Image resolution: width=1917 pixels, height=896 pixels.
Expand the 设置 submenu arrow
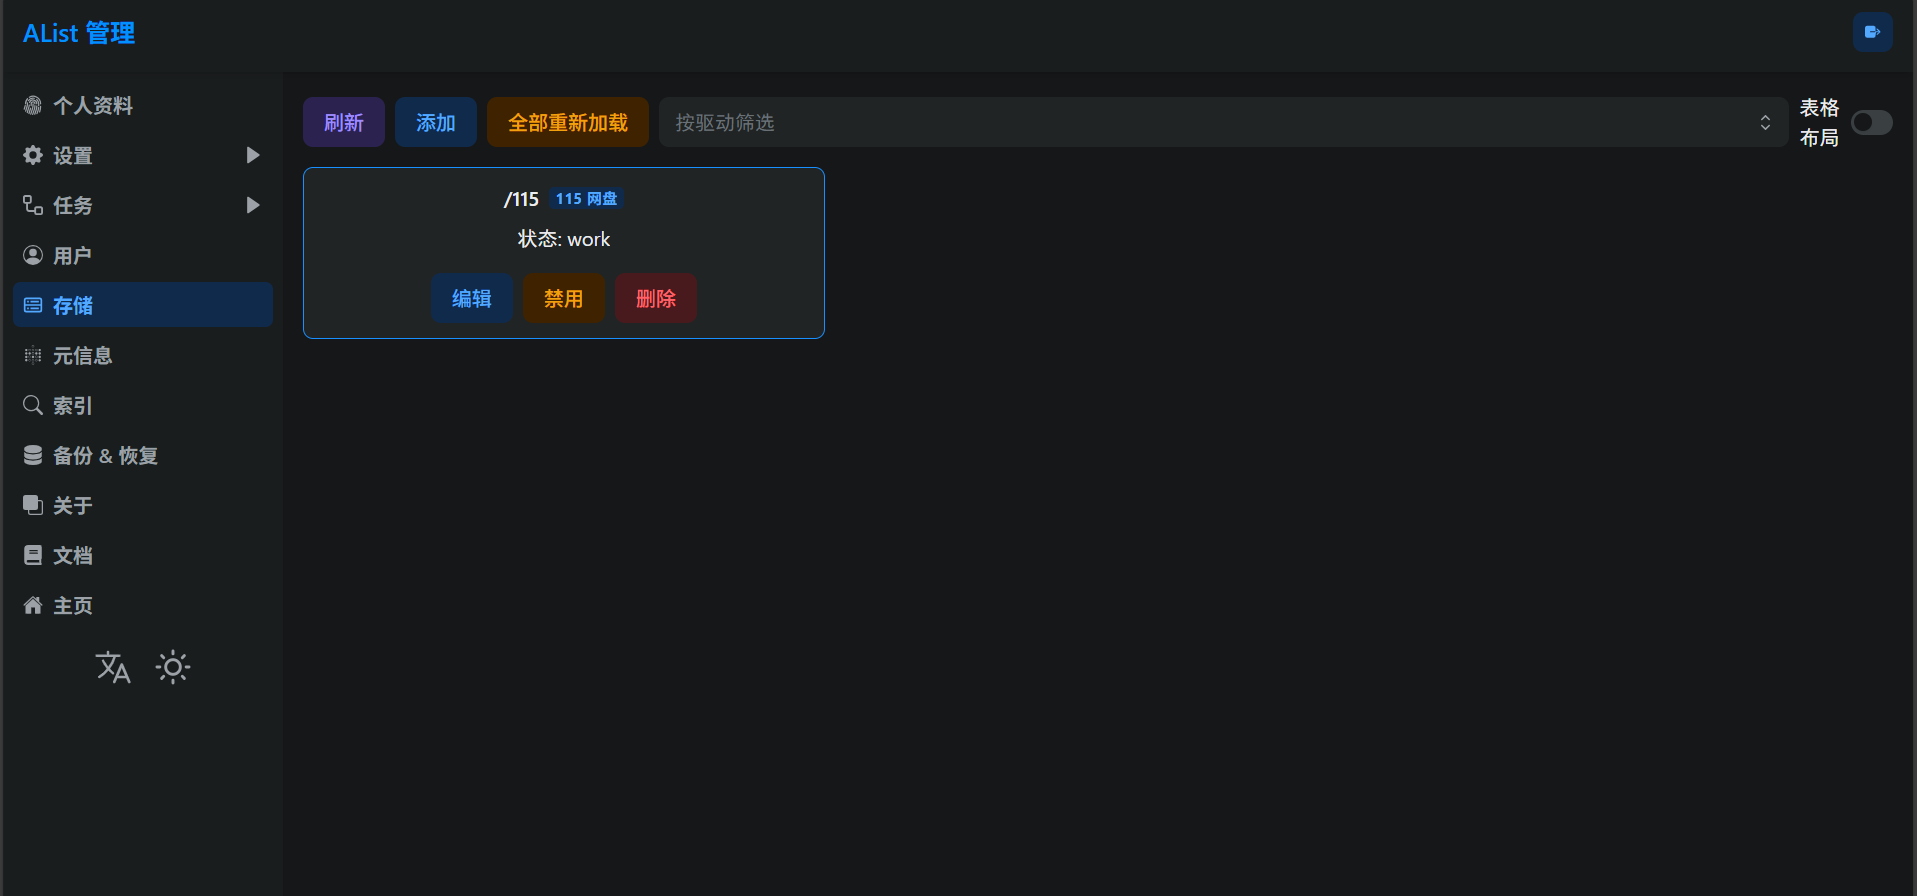click(x=253, y=155)
